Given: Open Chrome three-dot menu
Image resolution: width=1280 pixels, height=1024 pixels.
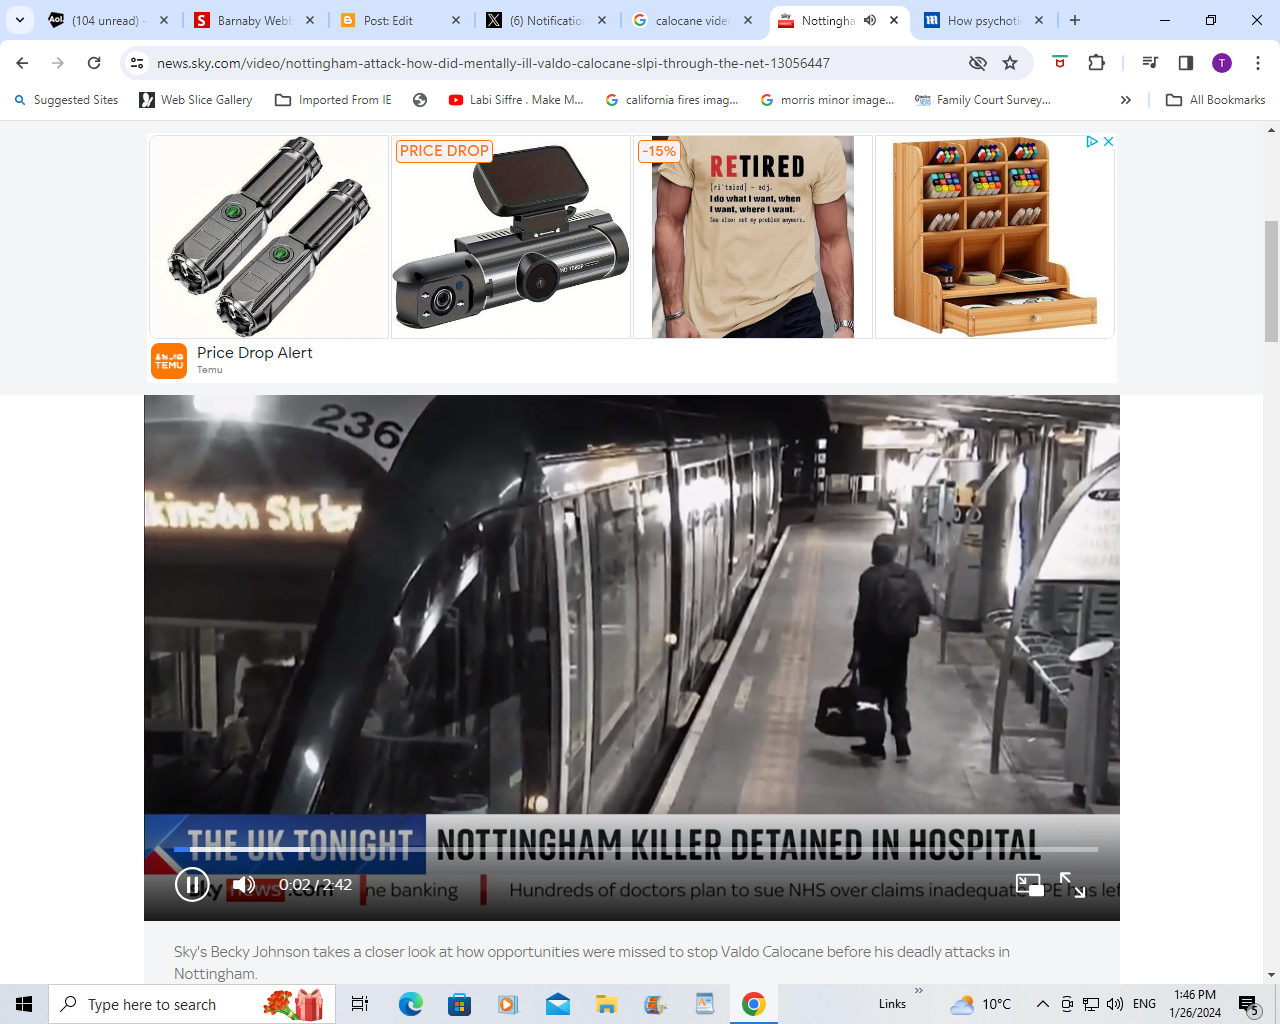Looking at the screenshot, I should point(1258,63).
